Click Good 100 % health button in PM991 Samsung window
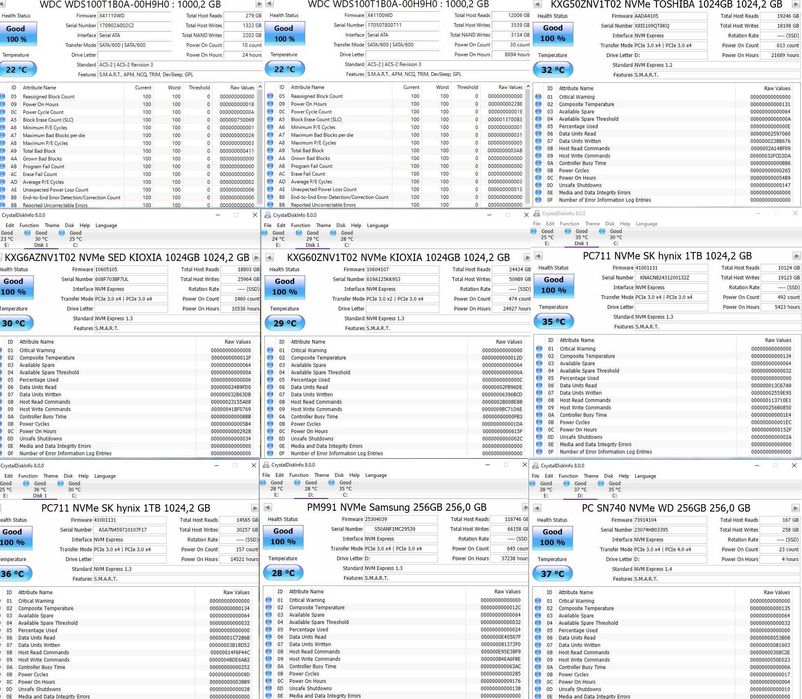The image size is (802, 699). click(283, 536)
